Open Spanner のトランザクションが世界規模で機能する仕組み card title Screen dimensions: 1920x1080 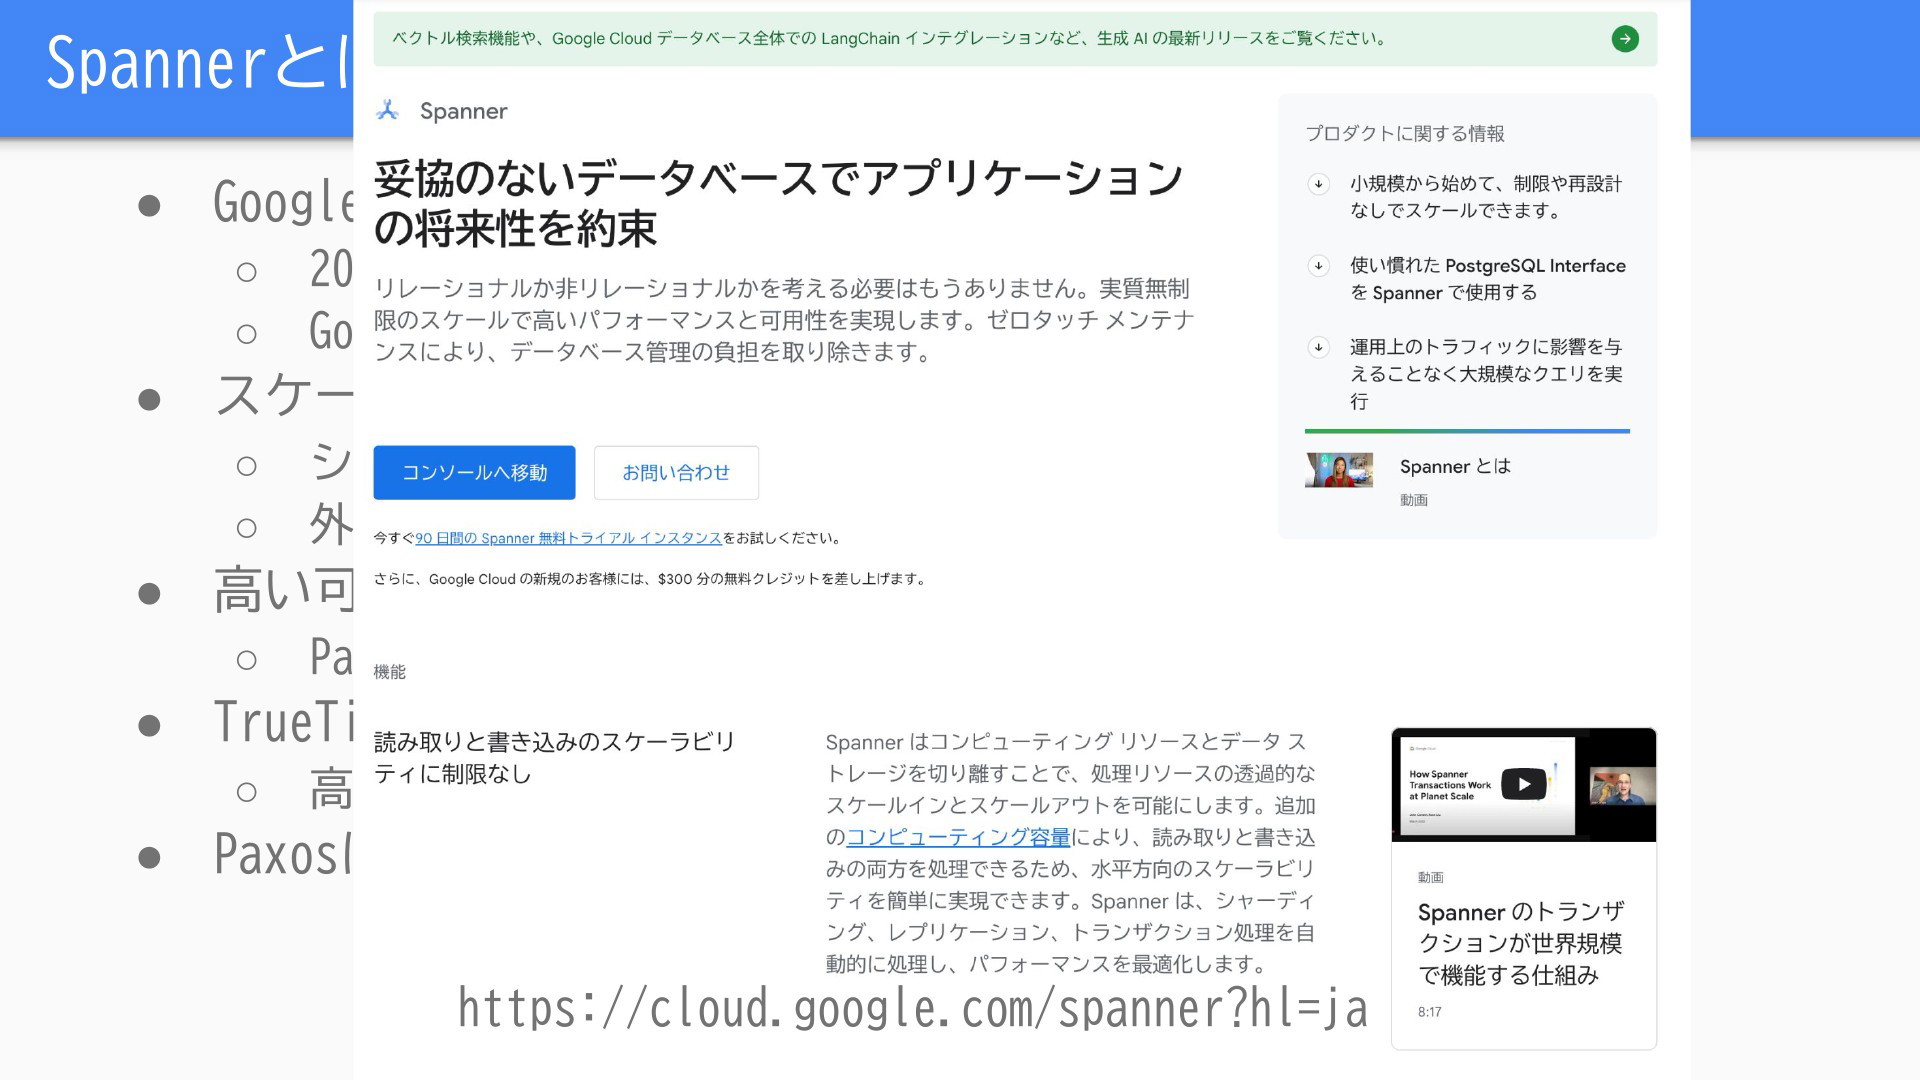click(x=1521, y=943)
